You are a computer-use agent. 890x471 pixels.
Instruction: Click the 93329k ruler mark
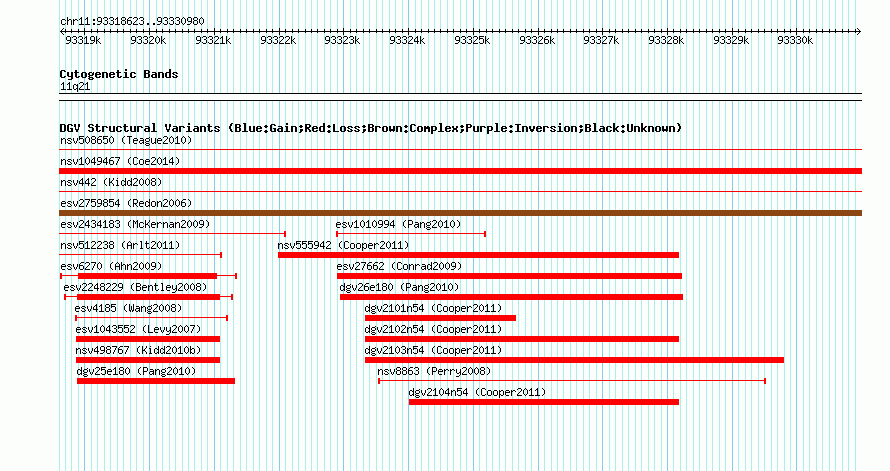[731, 40]
